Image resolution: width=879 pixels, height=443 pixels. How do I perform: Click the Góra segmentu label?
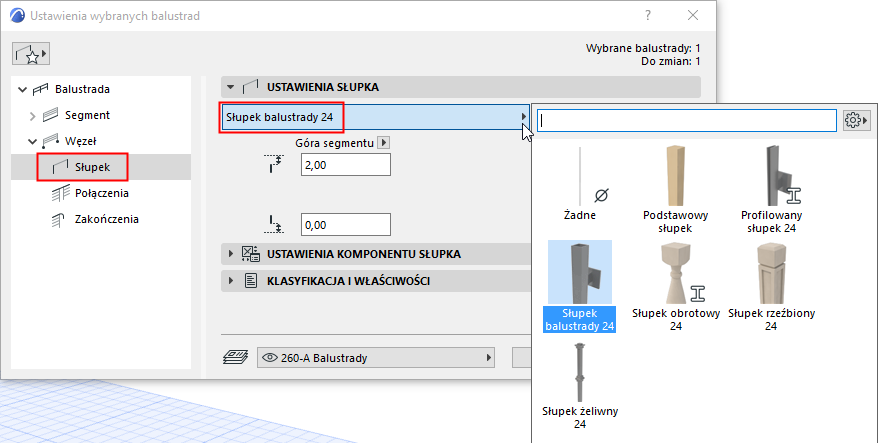click(x=334, y=143)
